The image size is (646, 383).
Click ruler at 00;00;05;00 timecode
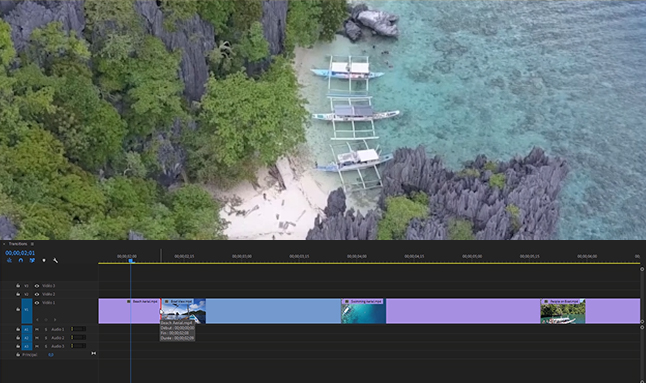point(472,256)
